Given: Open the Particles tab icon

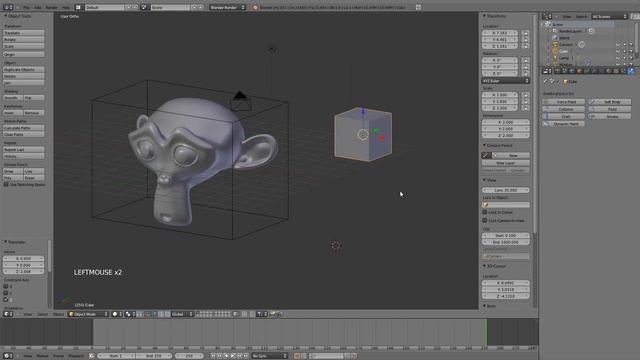Looking at the screenshot, I should point(622,71).
